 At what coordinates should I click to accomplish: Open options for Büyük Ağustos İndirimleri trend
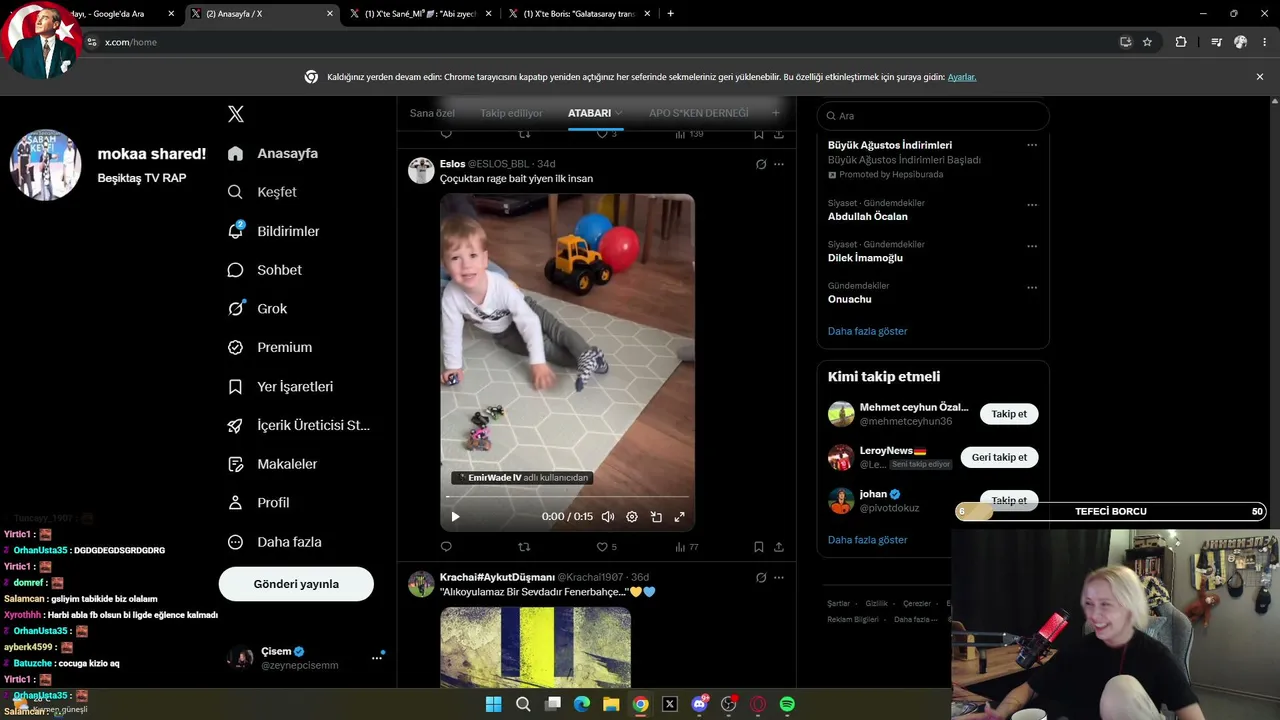pos(1032,145)
